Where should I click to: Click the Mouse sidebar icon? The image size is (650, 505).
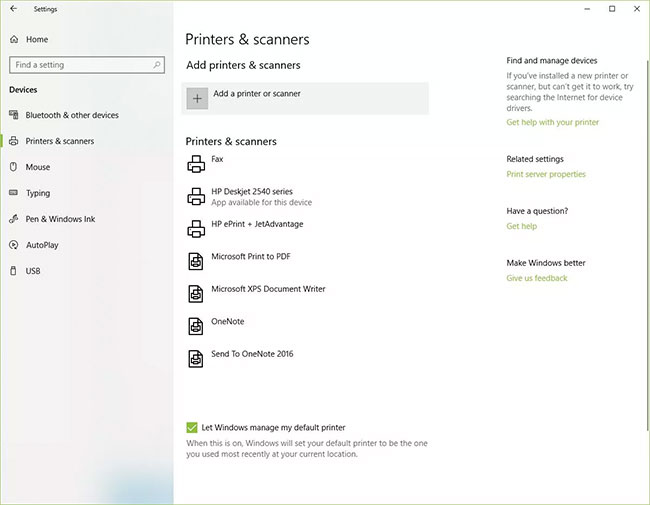(13, 167)
